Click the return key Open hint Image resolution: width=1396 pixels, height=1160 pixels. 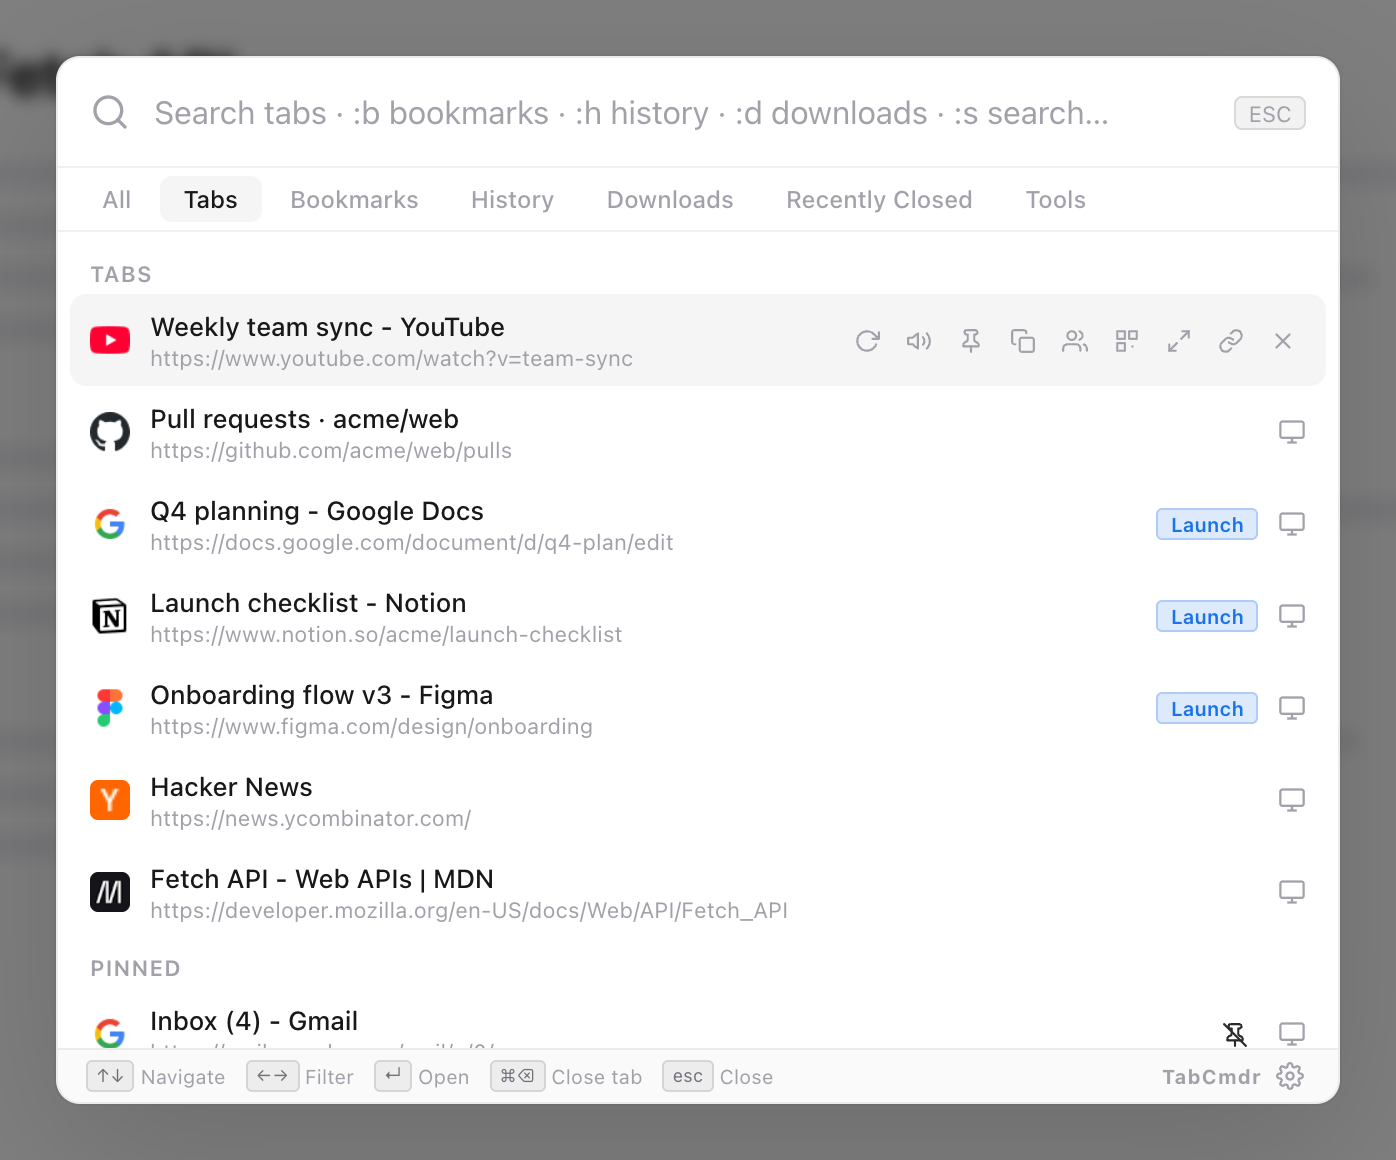393,1076
